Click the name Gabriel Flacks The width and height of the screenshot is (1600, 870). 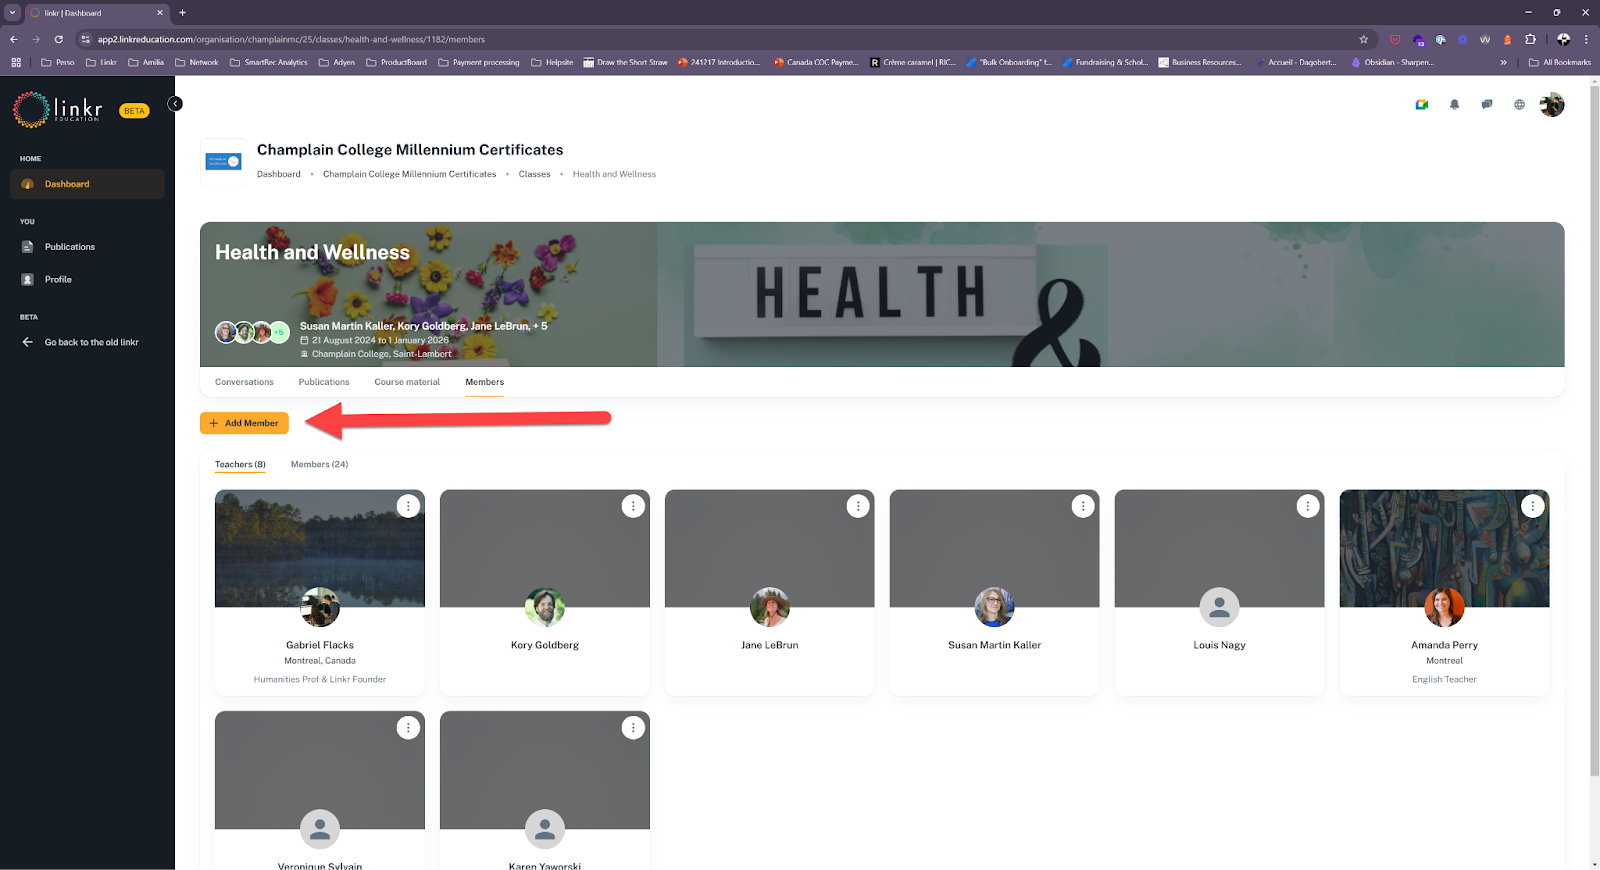(320, 645)
